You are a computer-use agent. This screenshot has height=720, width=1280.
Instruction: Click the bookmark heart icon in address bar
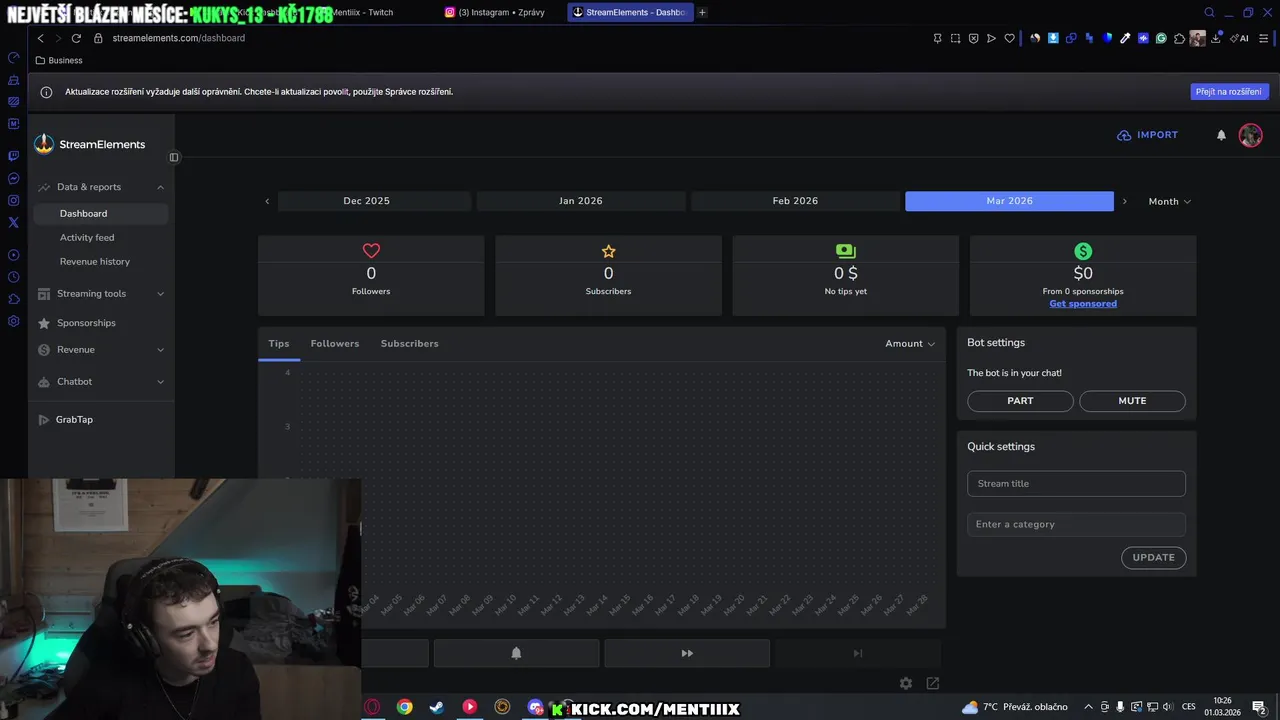(1009, 38)
